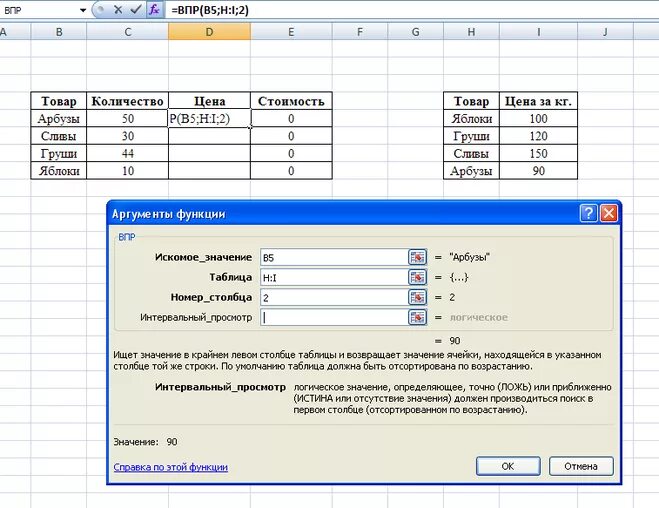This screenshot has height=508, width=659.
Task: Click the Цена за кг. header cell
Action: pos(538,101)
